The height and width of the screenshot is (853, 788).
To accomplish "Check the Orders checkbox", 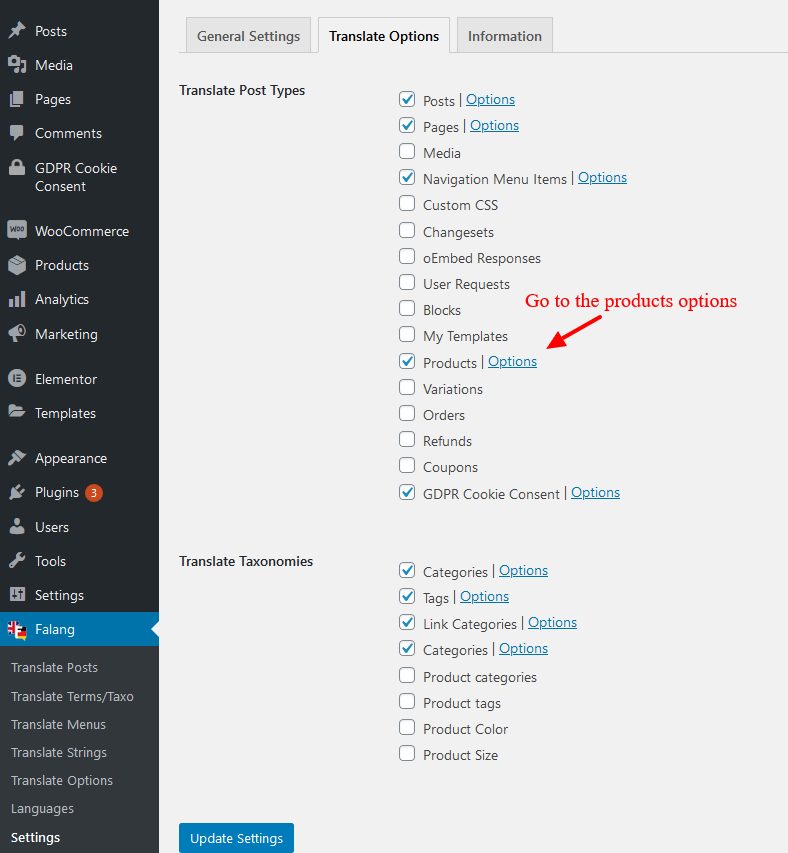I will [x=407, y=413].
